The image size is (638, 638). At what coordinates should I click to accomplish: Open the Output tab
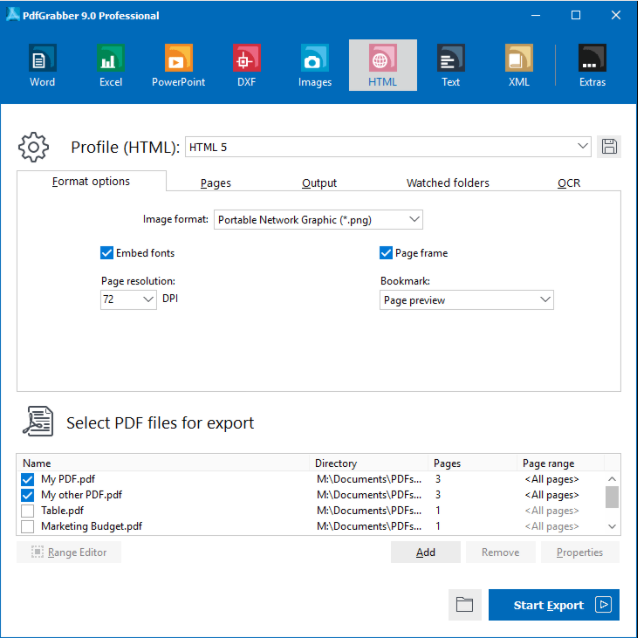click(x=319, y=183)
